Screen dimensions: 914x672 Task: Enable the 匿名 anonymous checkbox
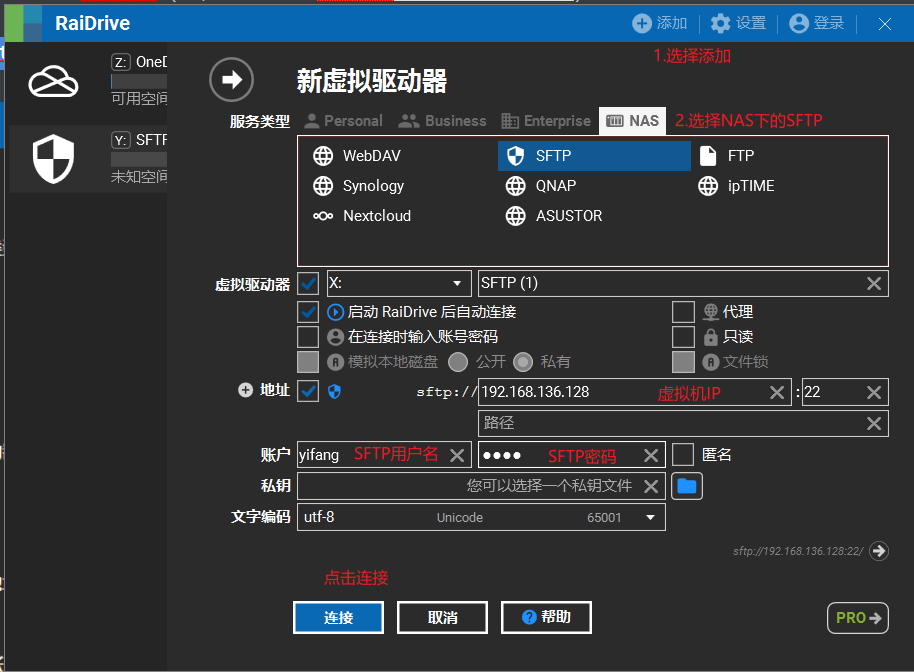(683, 455)
